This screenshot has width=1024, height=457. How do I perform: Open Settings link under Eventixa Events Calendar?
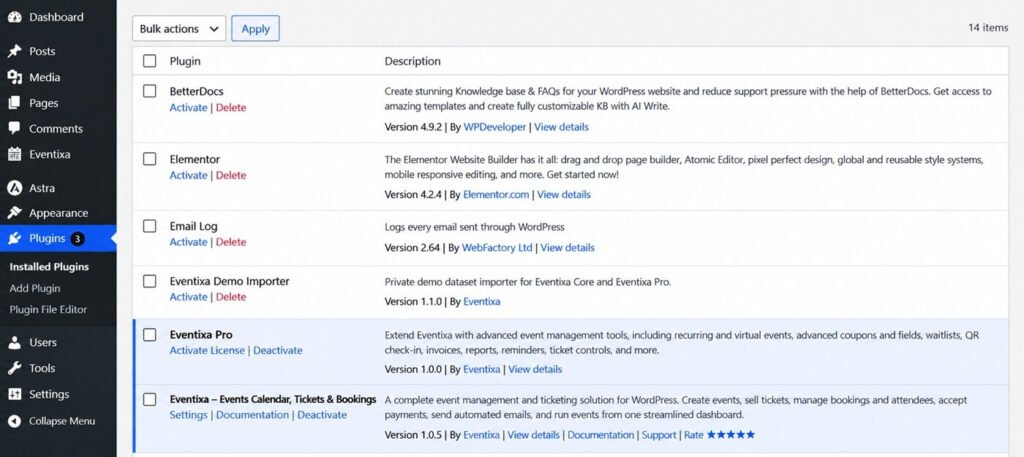(189, 415)
